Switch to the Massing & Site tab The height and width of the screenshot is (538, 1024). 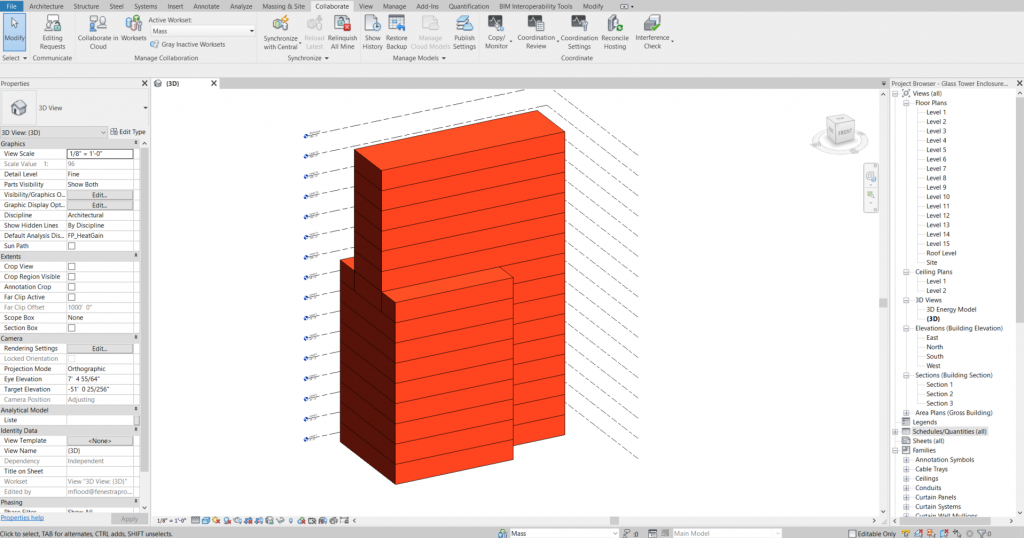point(283,6)
